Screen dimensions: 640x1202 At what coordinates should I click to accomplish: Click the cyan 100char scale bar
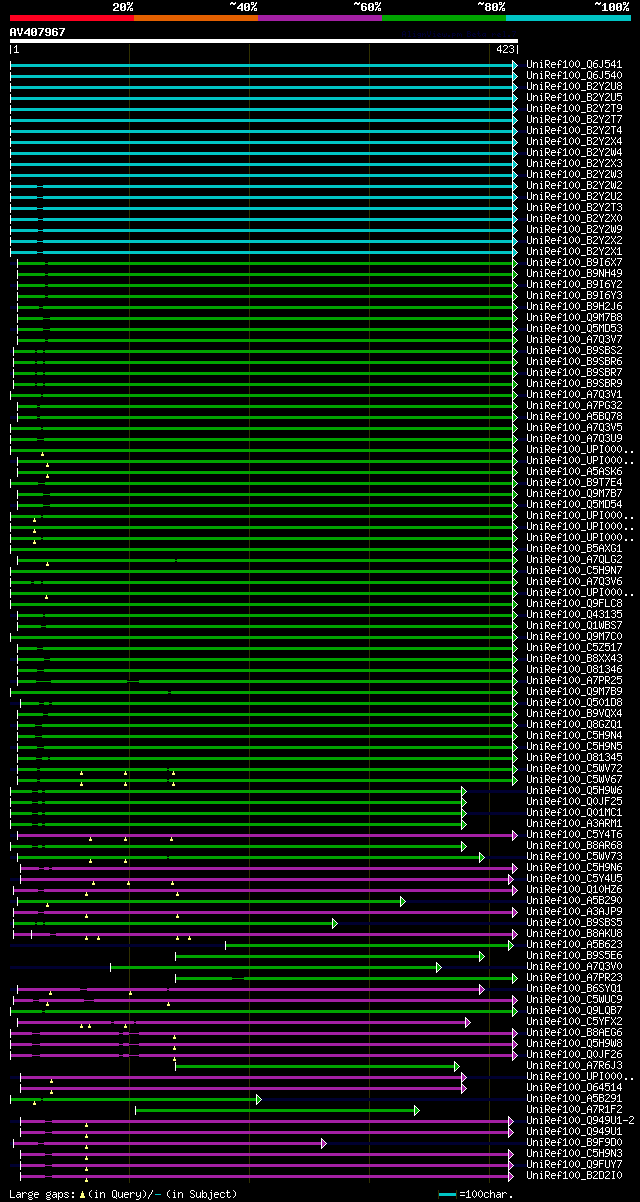click(x=447, y=1194)
